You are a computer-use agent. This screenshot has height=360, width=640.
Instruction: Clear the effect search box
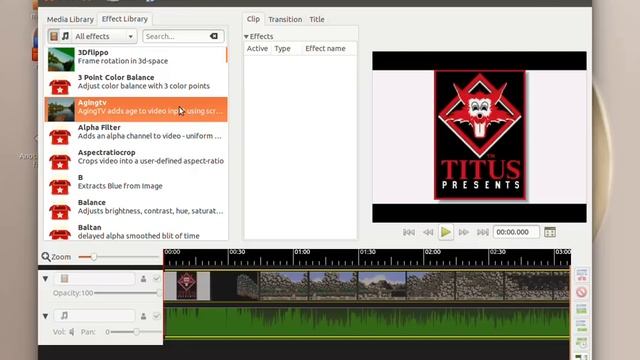[213, 36]
